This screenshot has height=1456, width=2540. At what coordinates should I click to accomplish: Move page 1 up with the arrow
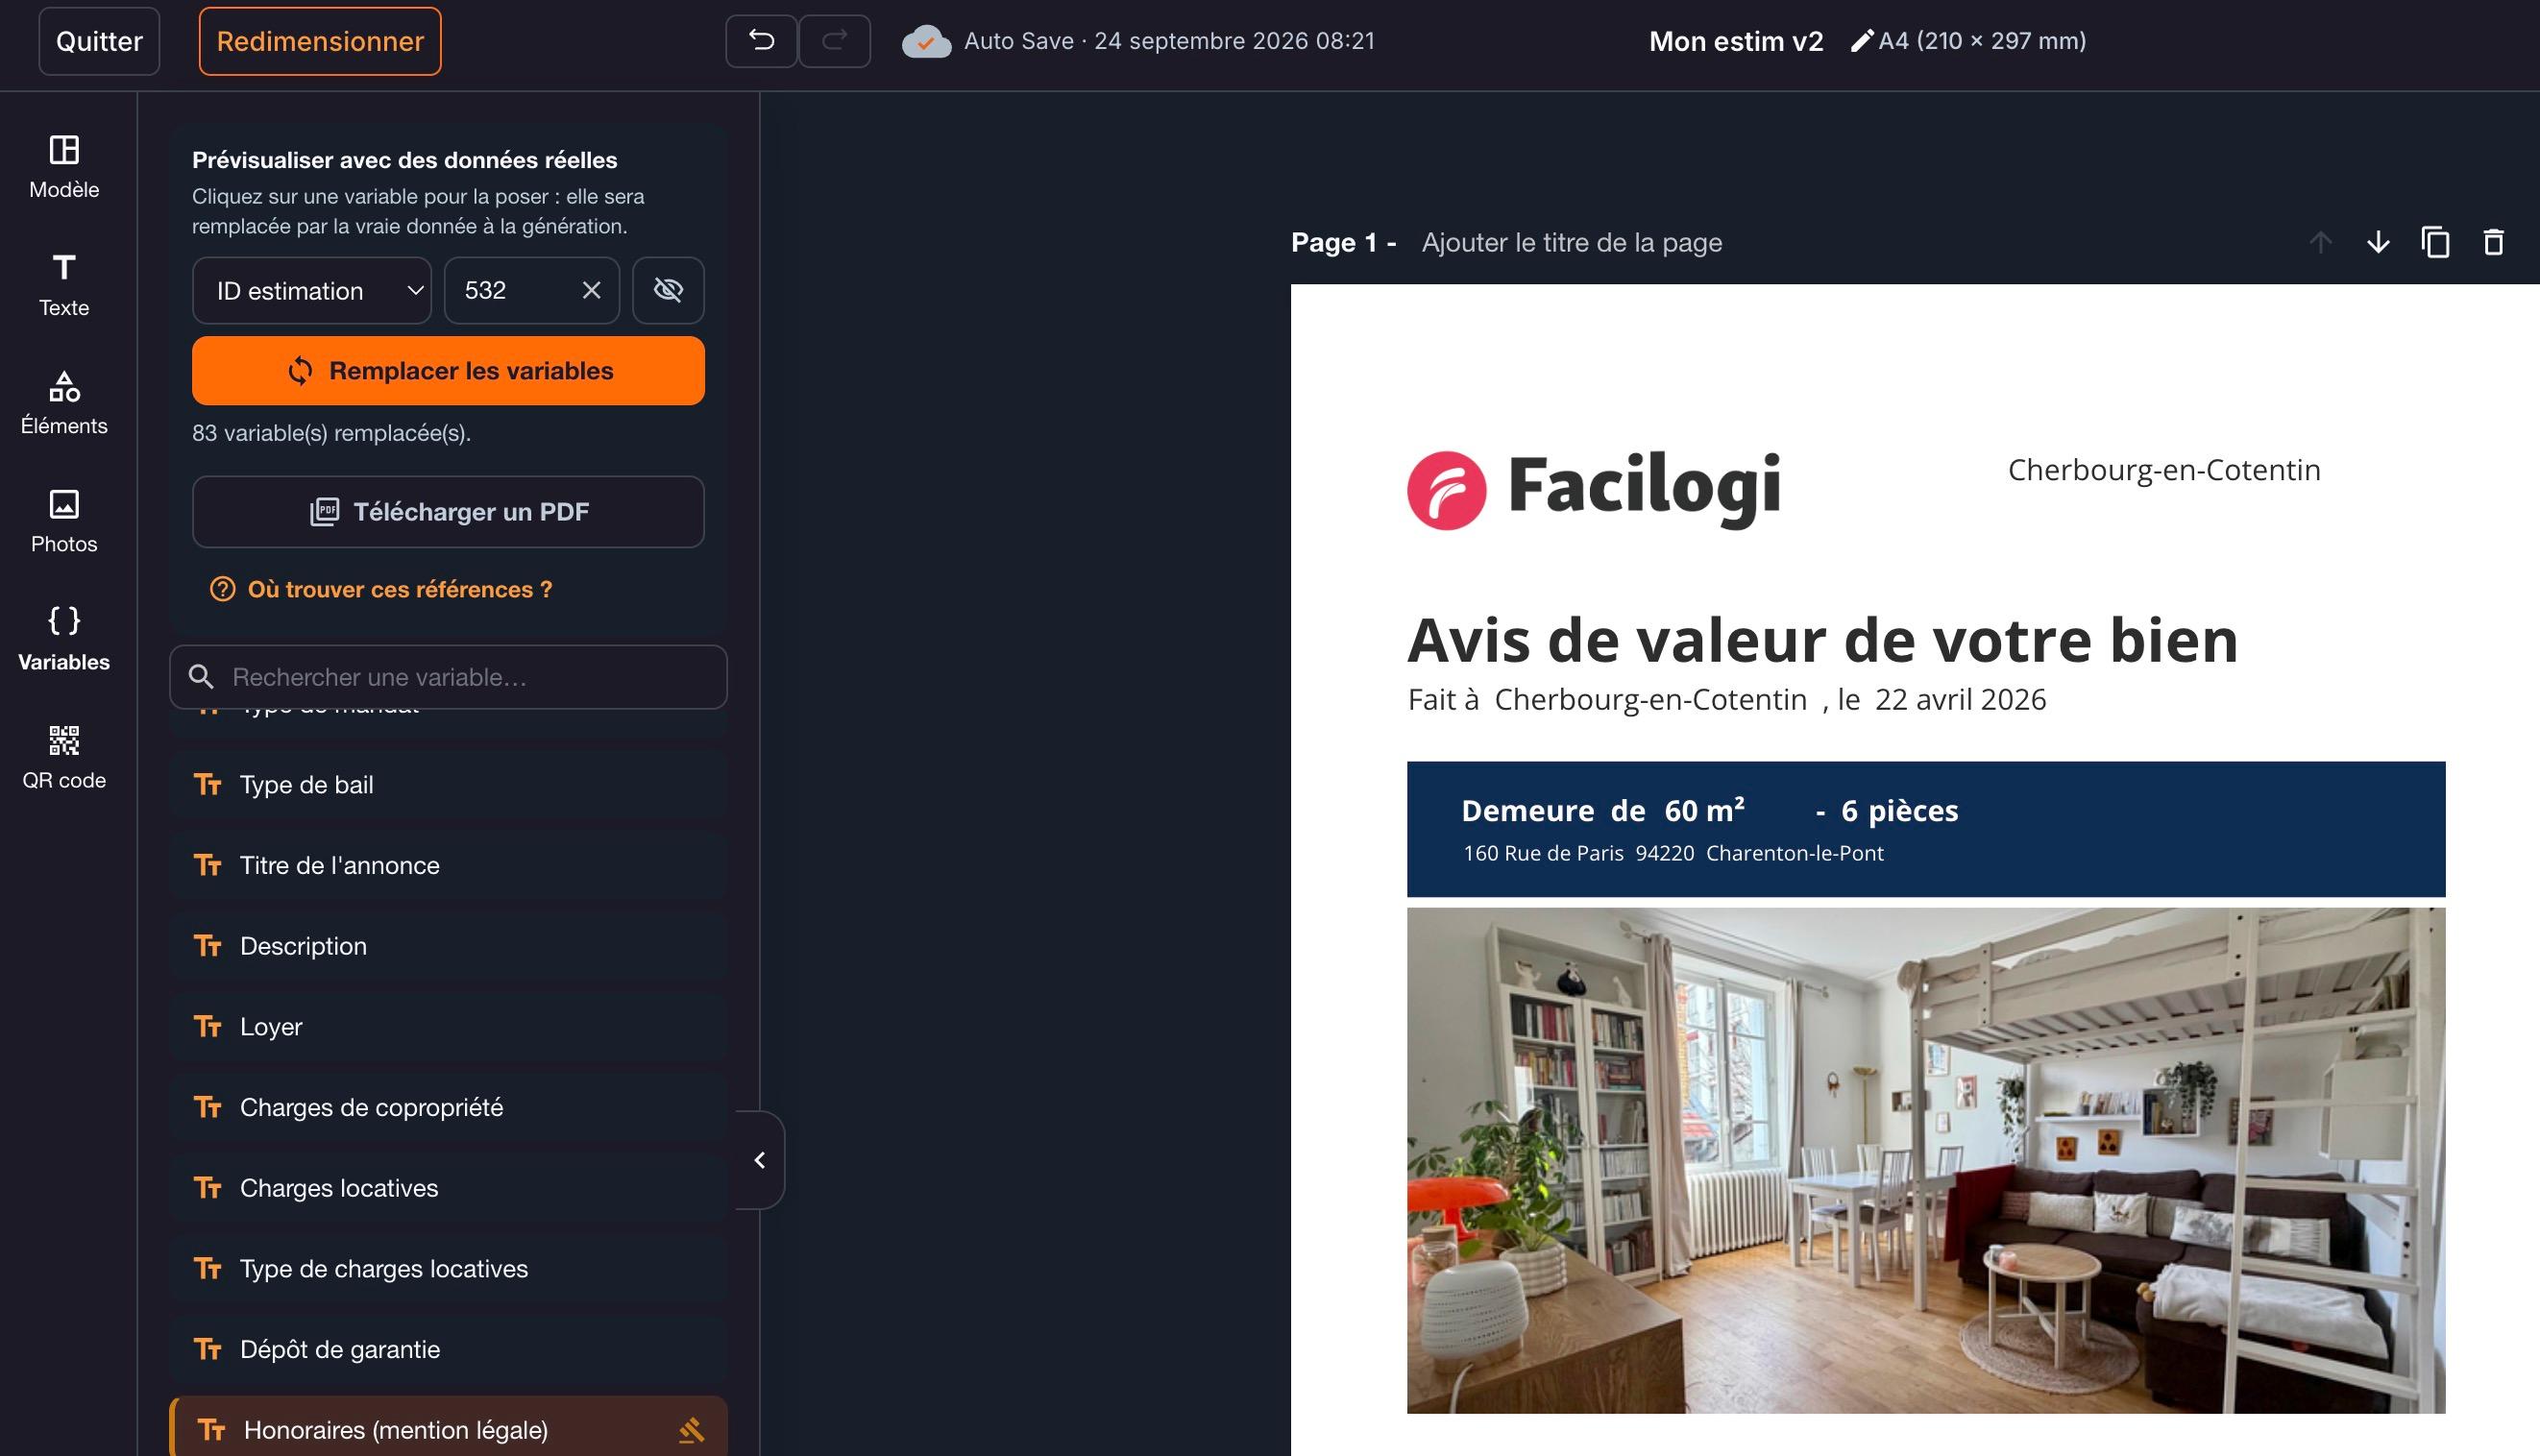pos(2320,242)
